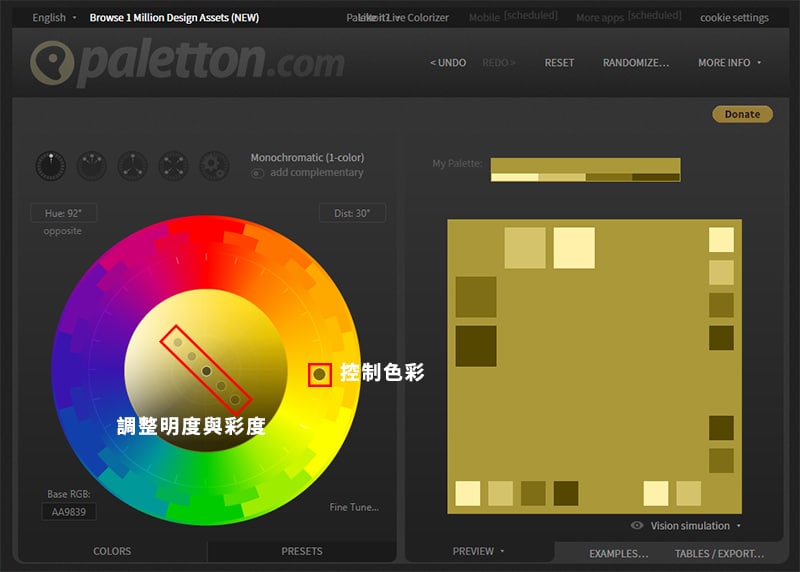Select the Tetrad color scheme icon

coord(173,166)
